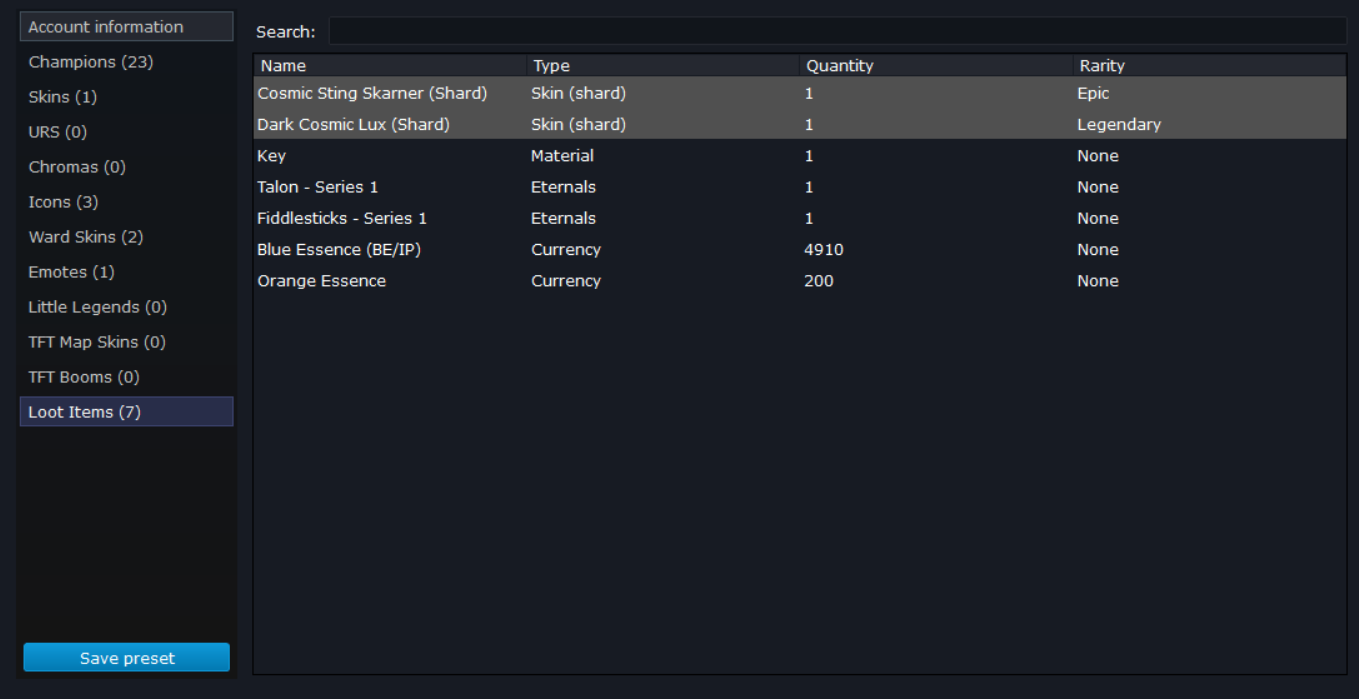Click Skin (shard) type of Lux row
Viewport: 1359px width, 699px height.
point(578,125)
